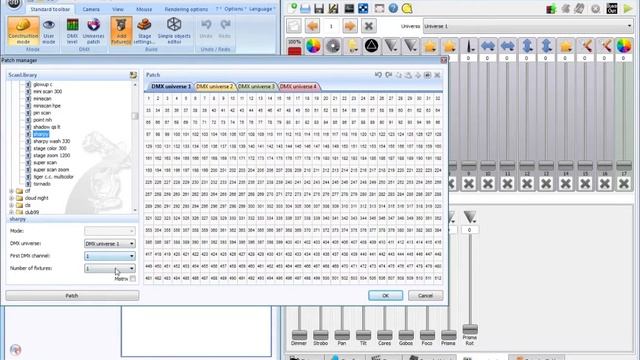Click the blue checkered icon in top toolbar
The width and height of the screenshot is (640, 360).
363,8
